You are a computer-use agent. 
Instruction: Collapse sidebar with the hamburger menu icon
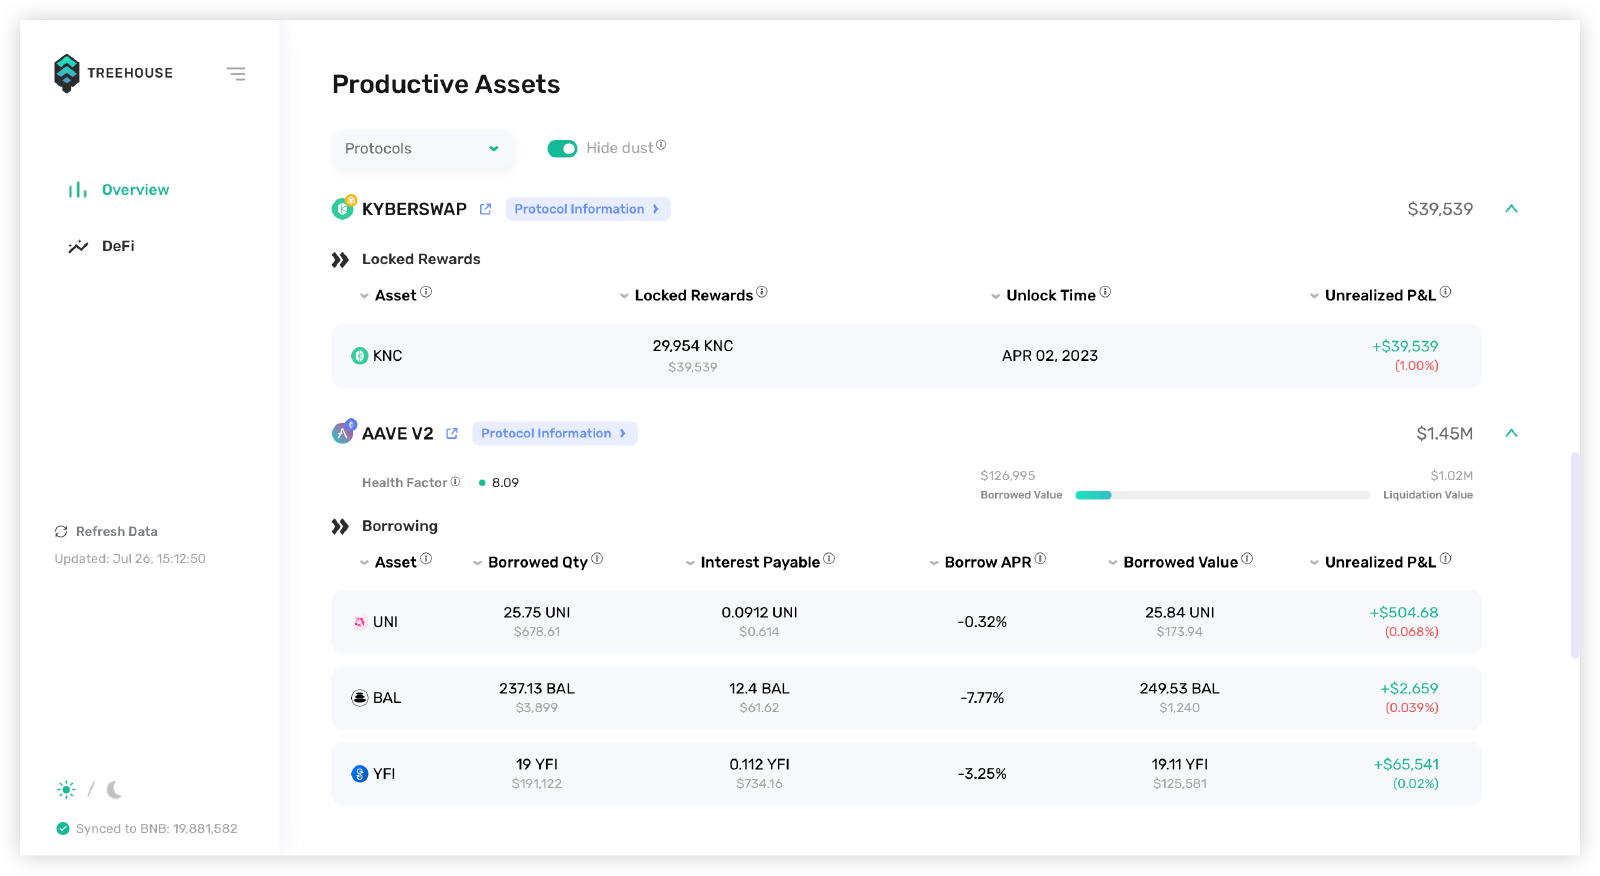click(x=236, y=73)
